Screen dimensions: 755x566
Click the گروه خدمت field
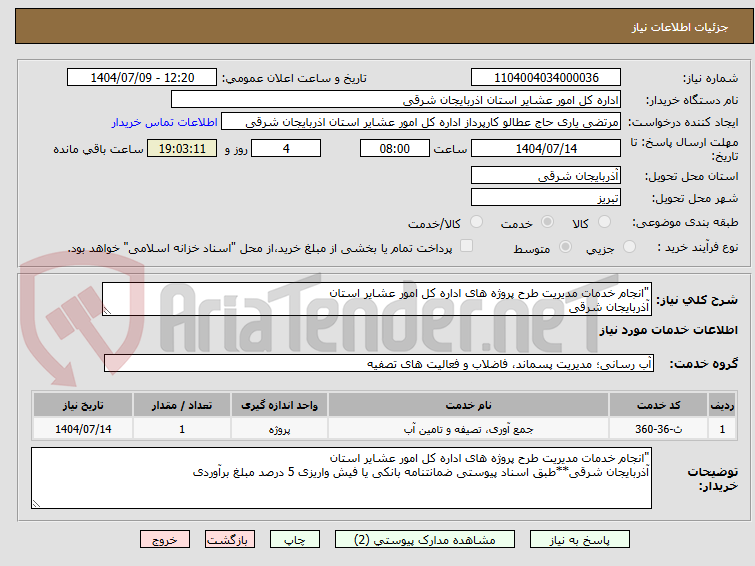(x=379, y=363)
